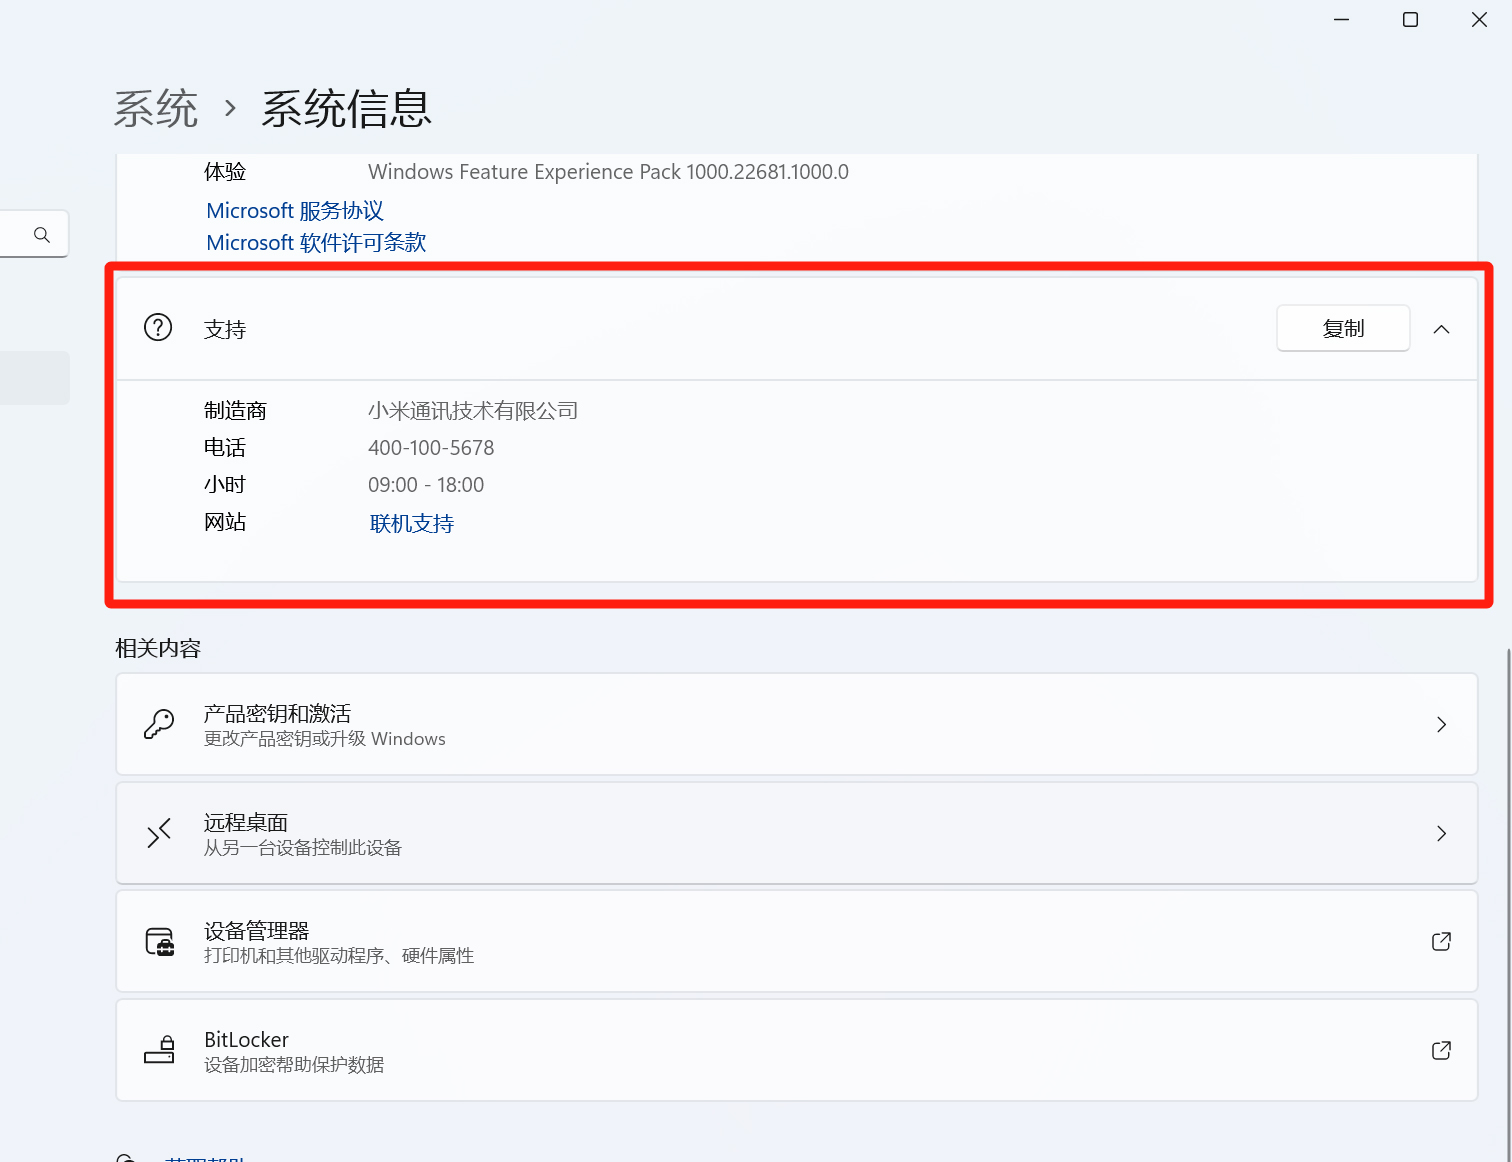Navigate back via the 系统 breadcrumb

pyautogui.click(x=155, y=110)
